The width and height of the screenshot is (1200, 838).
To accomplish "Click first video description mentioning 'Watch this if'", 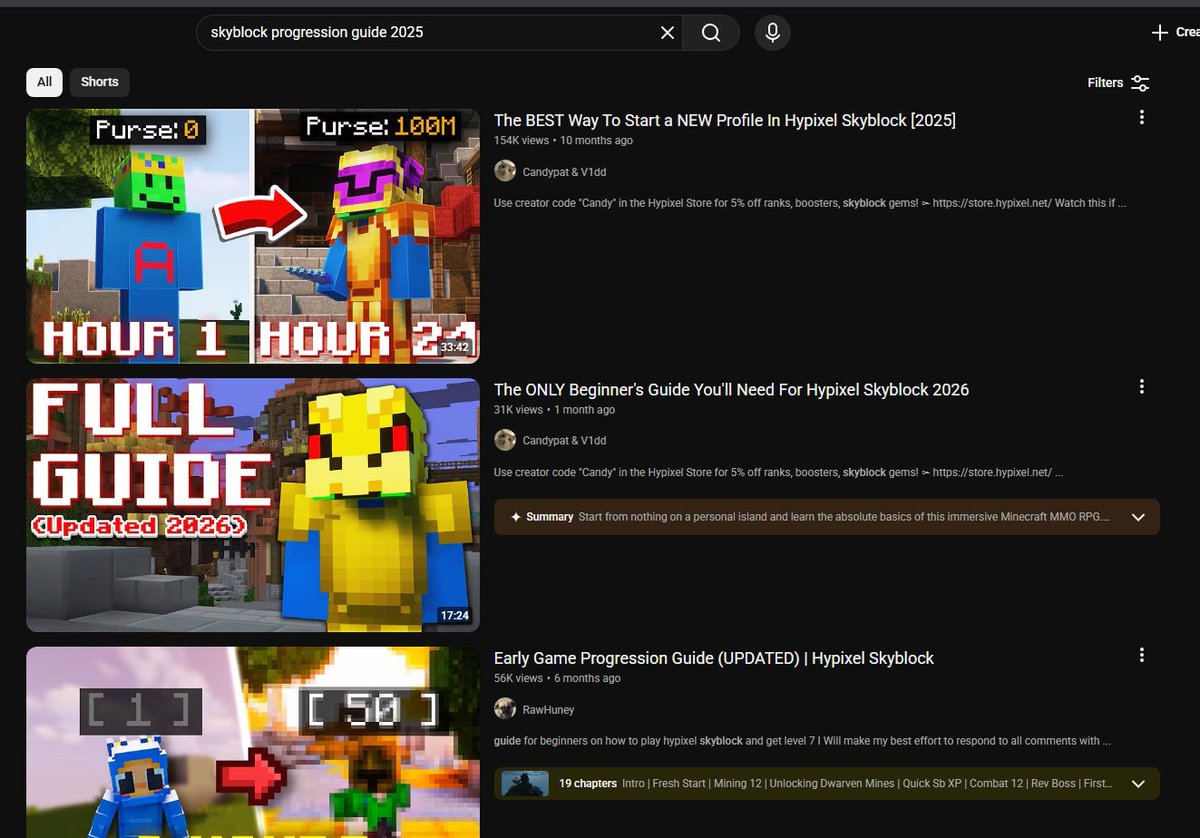I will (810, 203).
